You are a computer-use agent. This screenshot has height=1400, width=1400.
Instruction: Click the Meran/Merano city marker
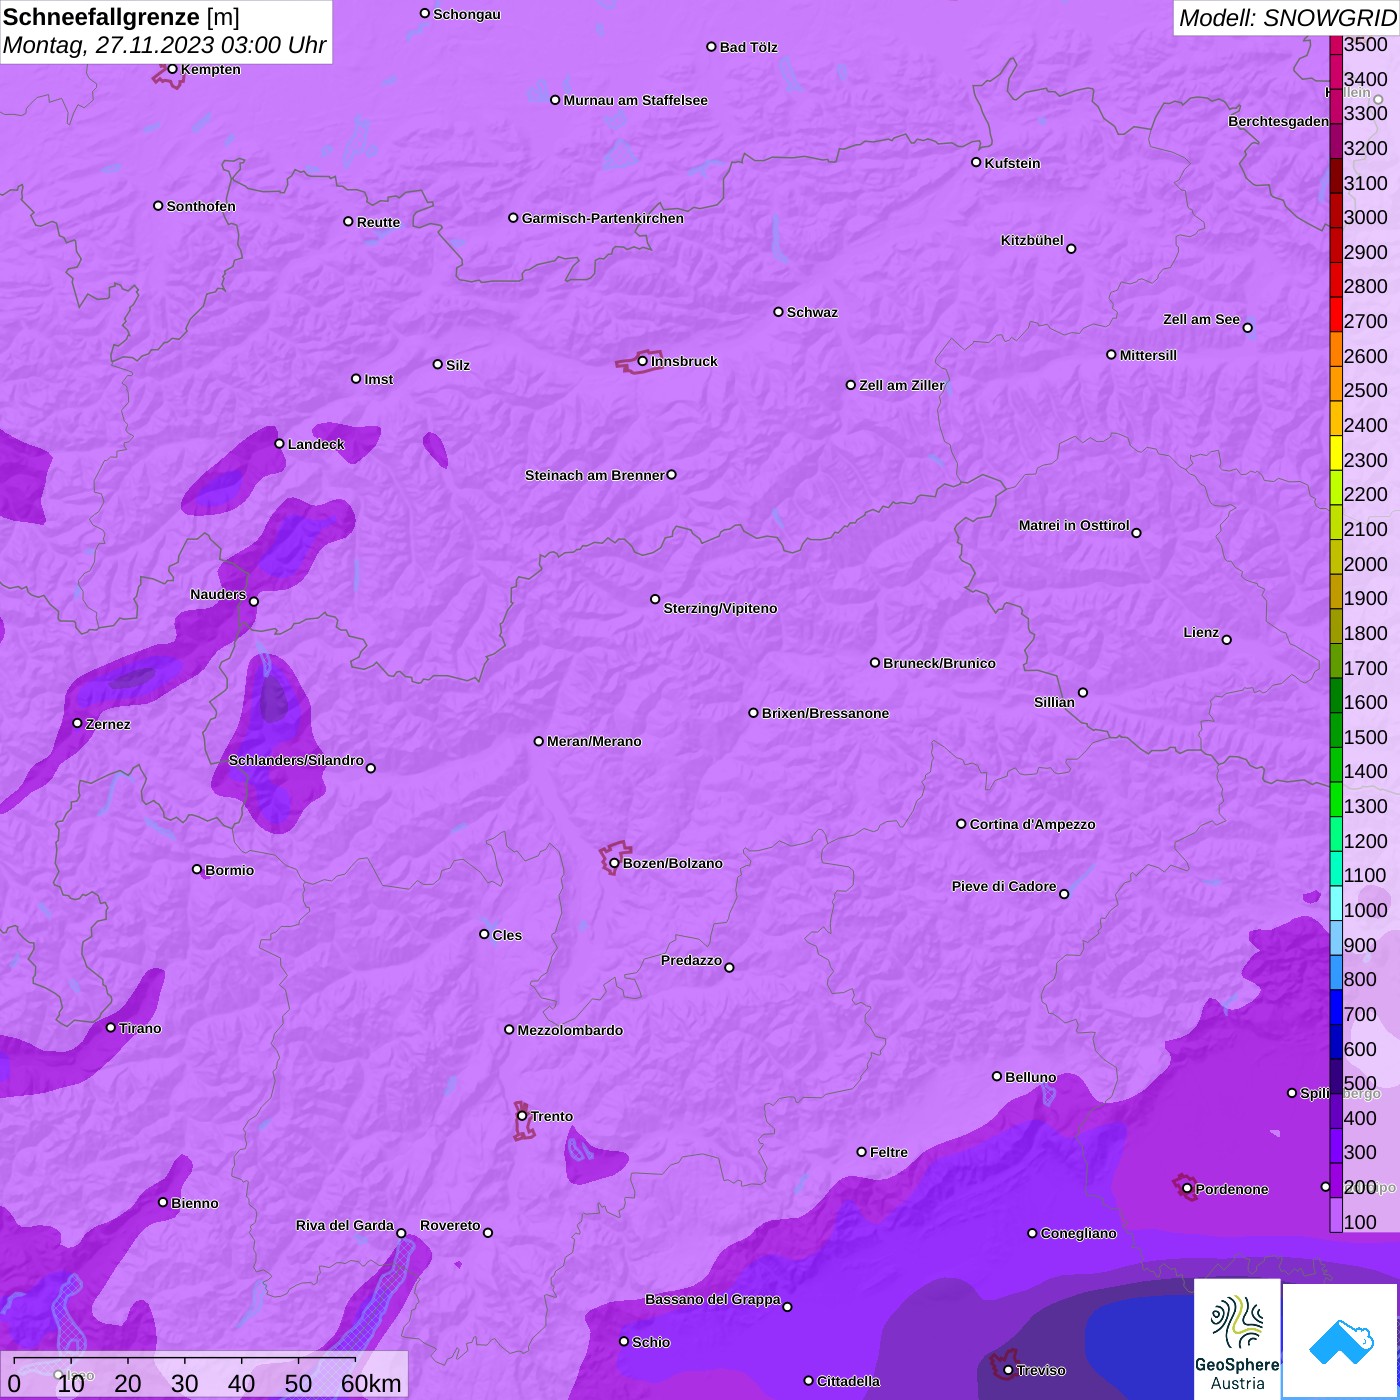tap(538, 741)
